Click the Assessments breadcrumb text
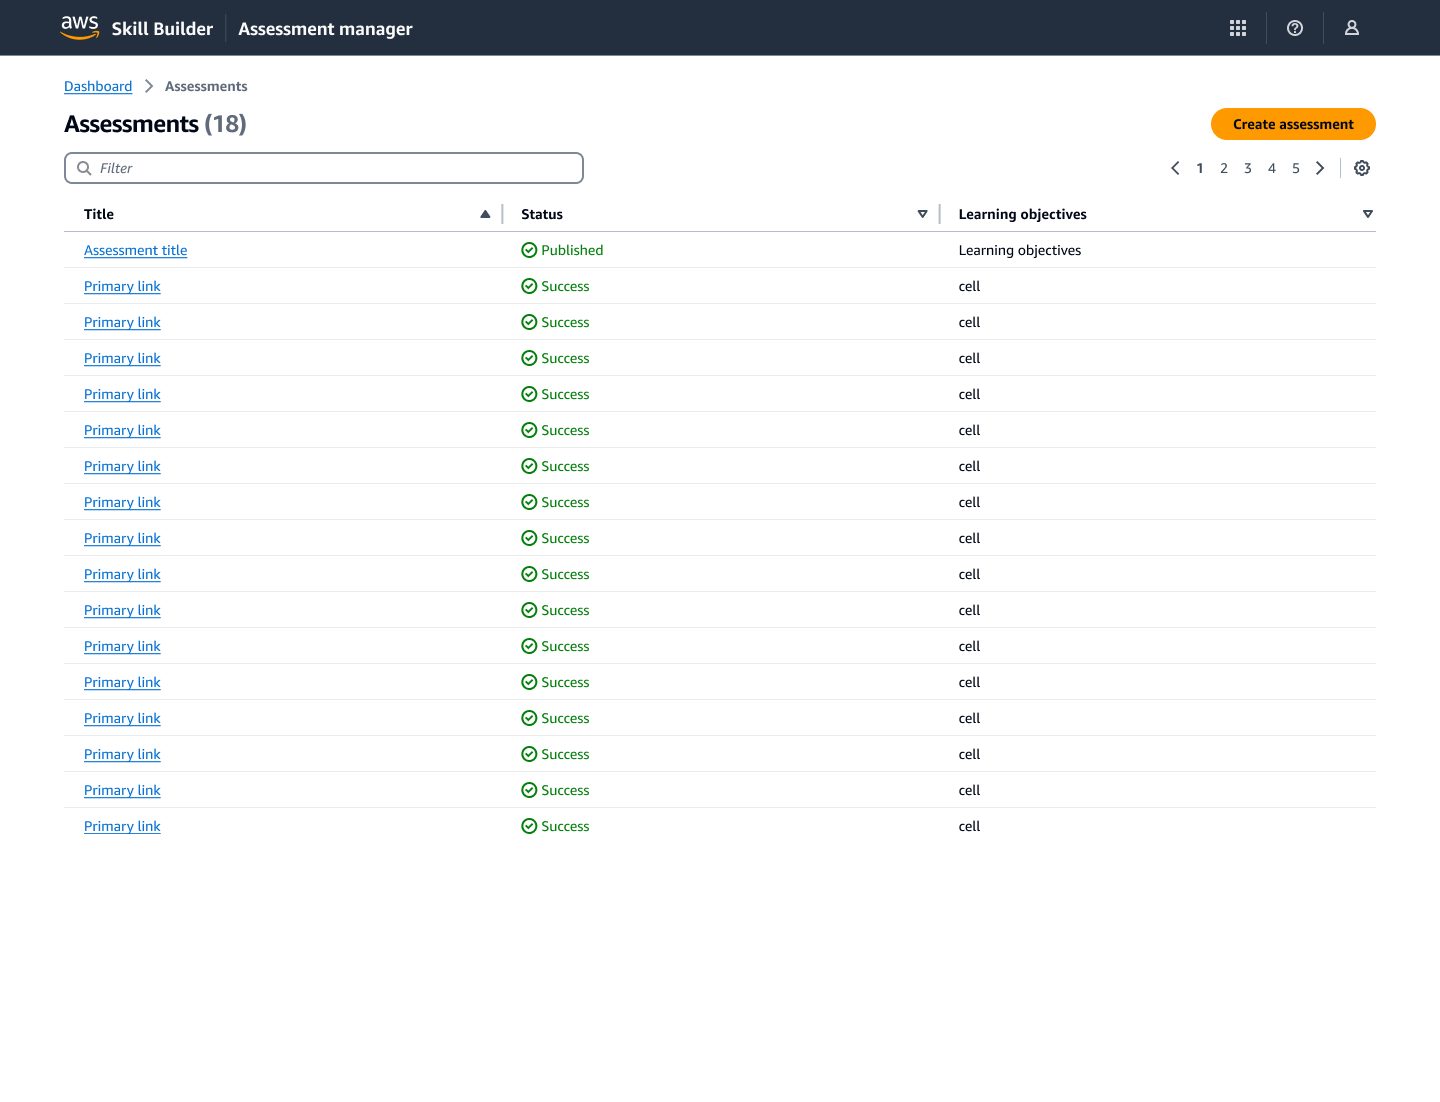Screen dimensions: 1440x1102 pos(206,86)
